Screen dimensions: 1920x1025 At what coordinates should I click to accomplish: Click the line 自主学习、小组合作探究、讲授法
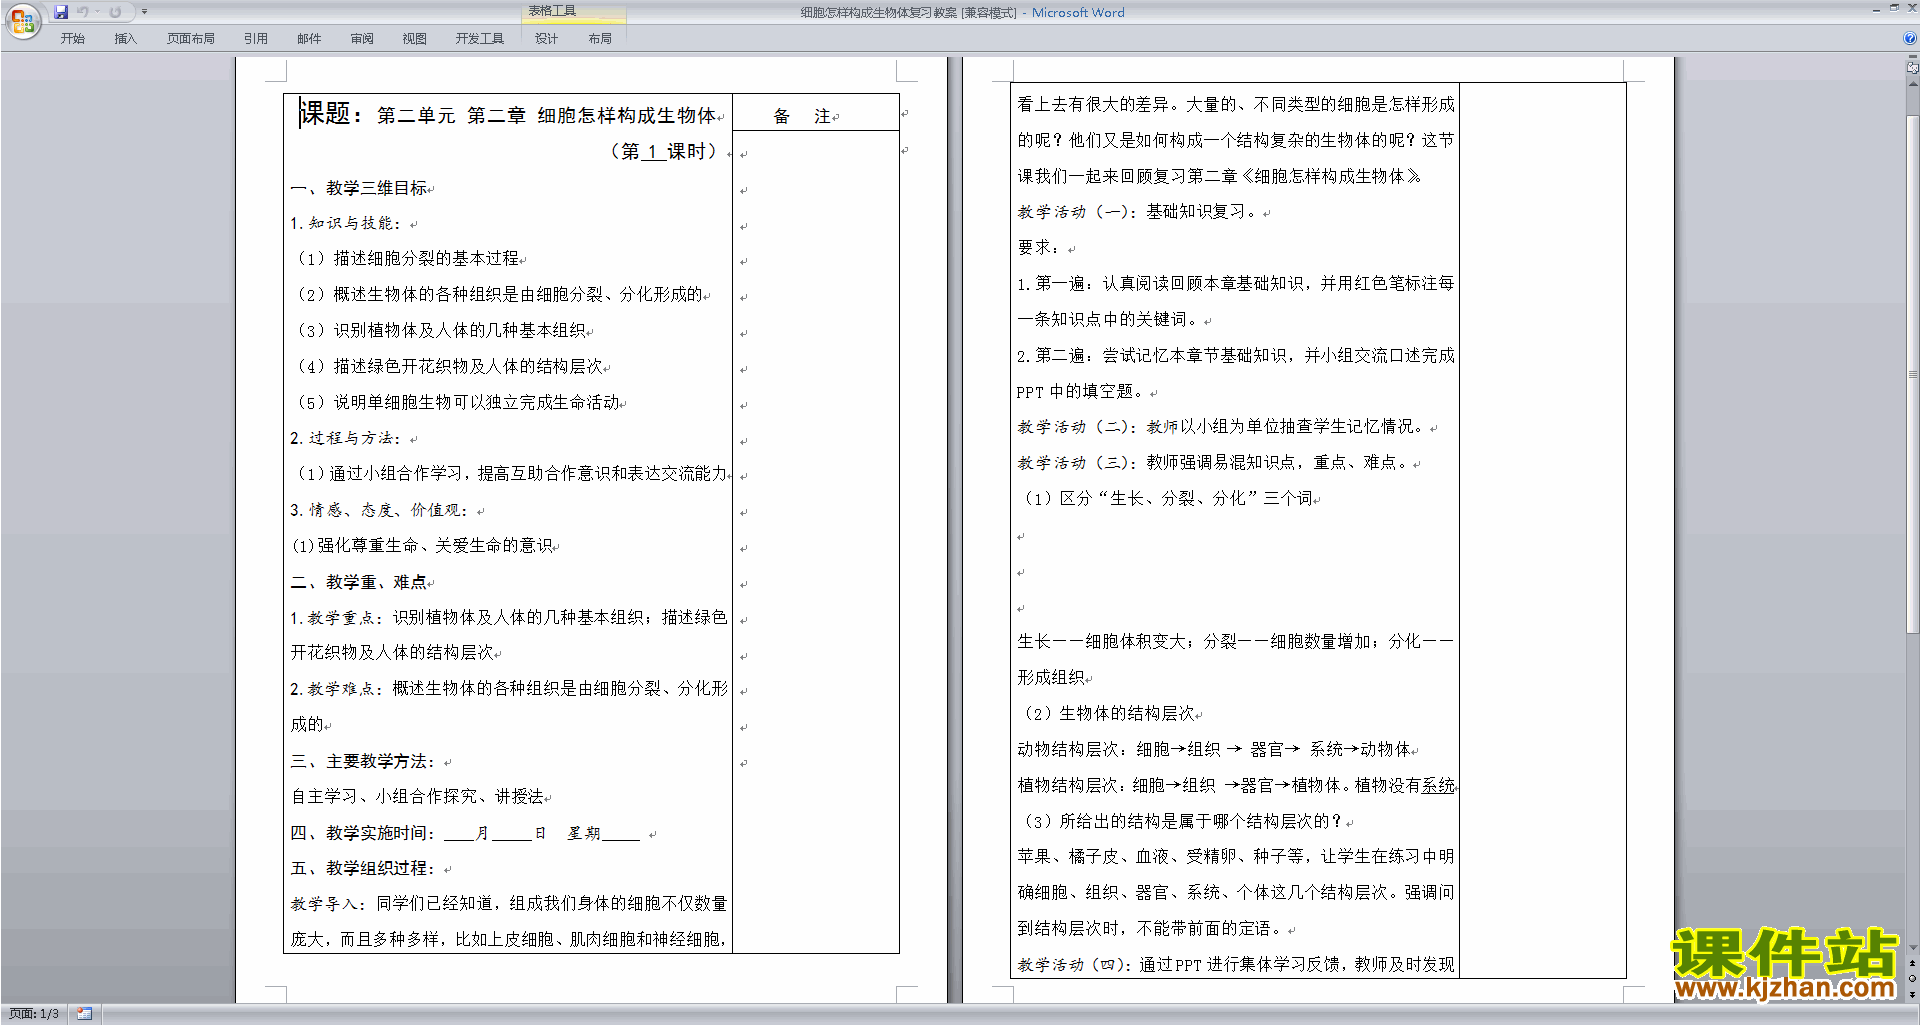point(418,797)
